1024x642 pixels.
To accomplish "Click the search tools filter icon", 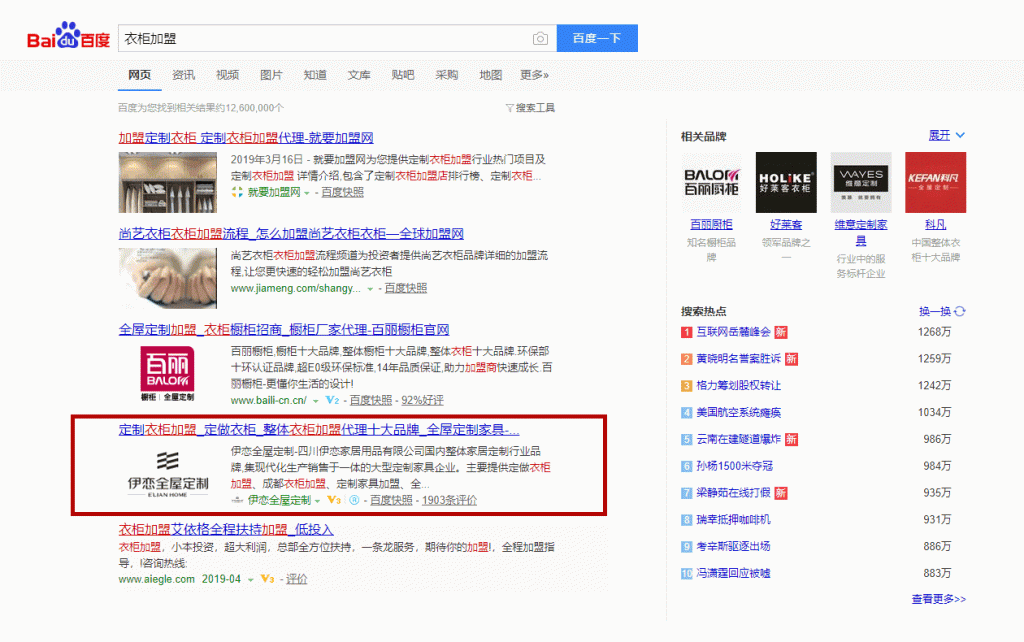I will 509,108.
